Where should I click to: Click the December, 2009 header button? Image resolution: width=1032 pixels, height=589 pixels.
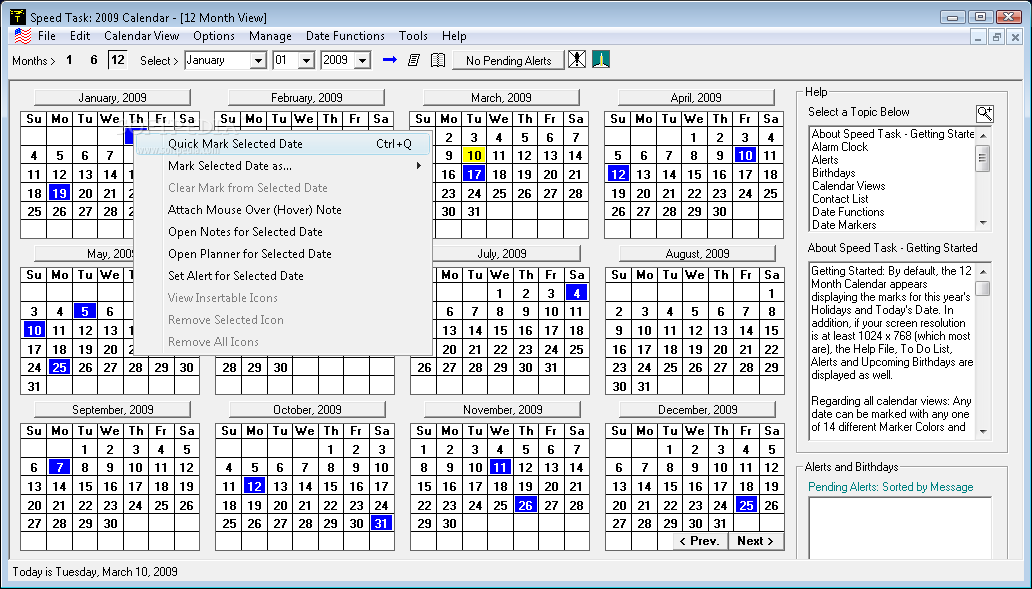pyautogui.click(x=698, y=409)
